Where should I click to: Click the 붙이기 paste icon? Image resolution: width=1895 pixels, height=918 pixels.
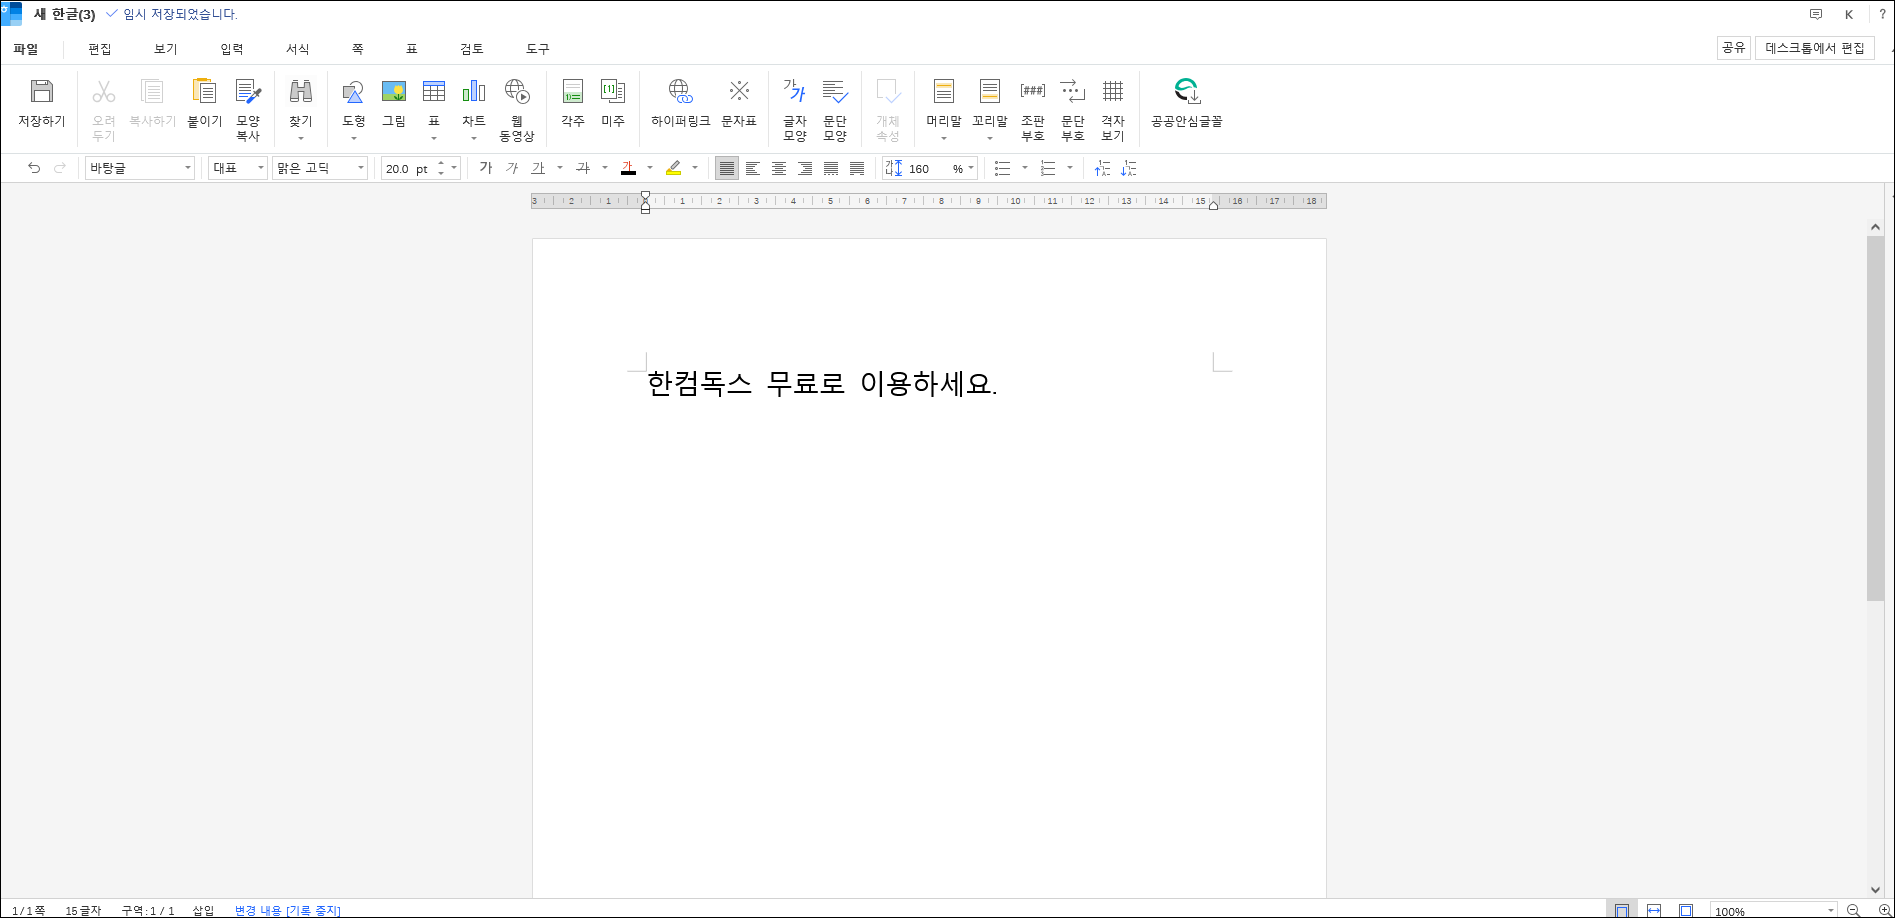point(204,91)
